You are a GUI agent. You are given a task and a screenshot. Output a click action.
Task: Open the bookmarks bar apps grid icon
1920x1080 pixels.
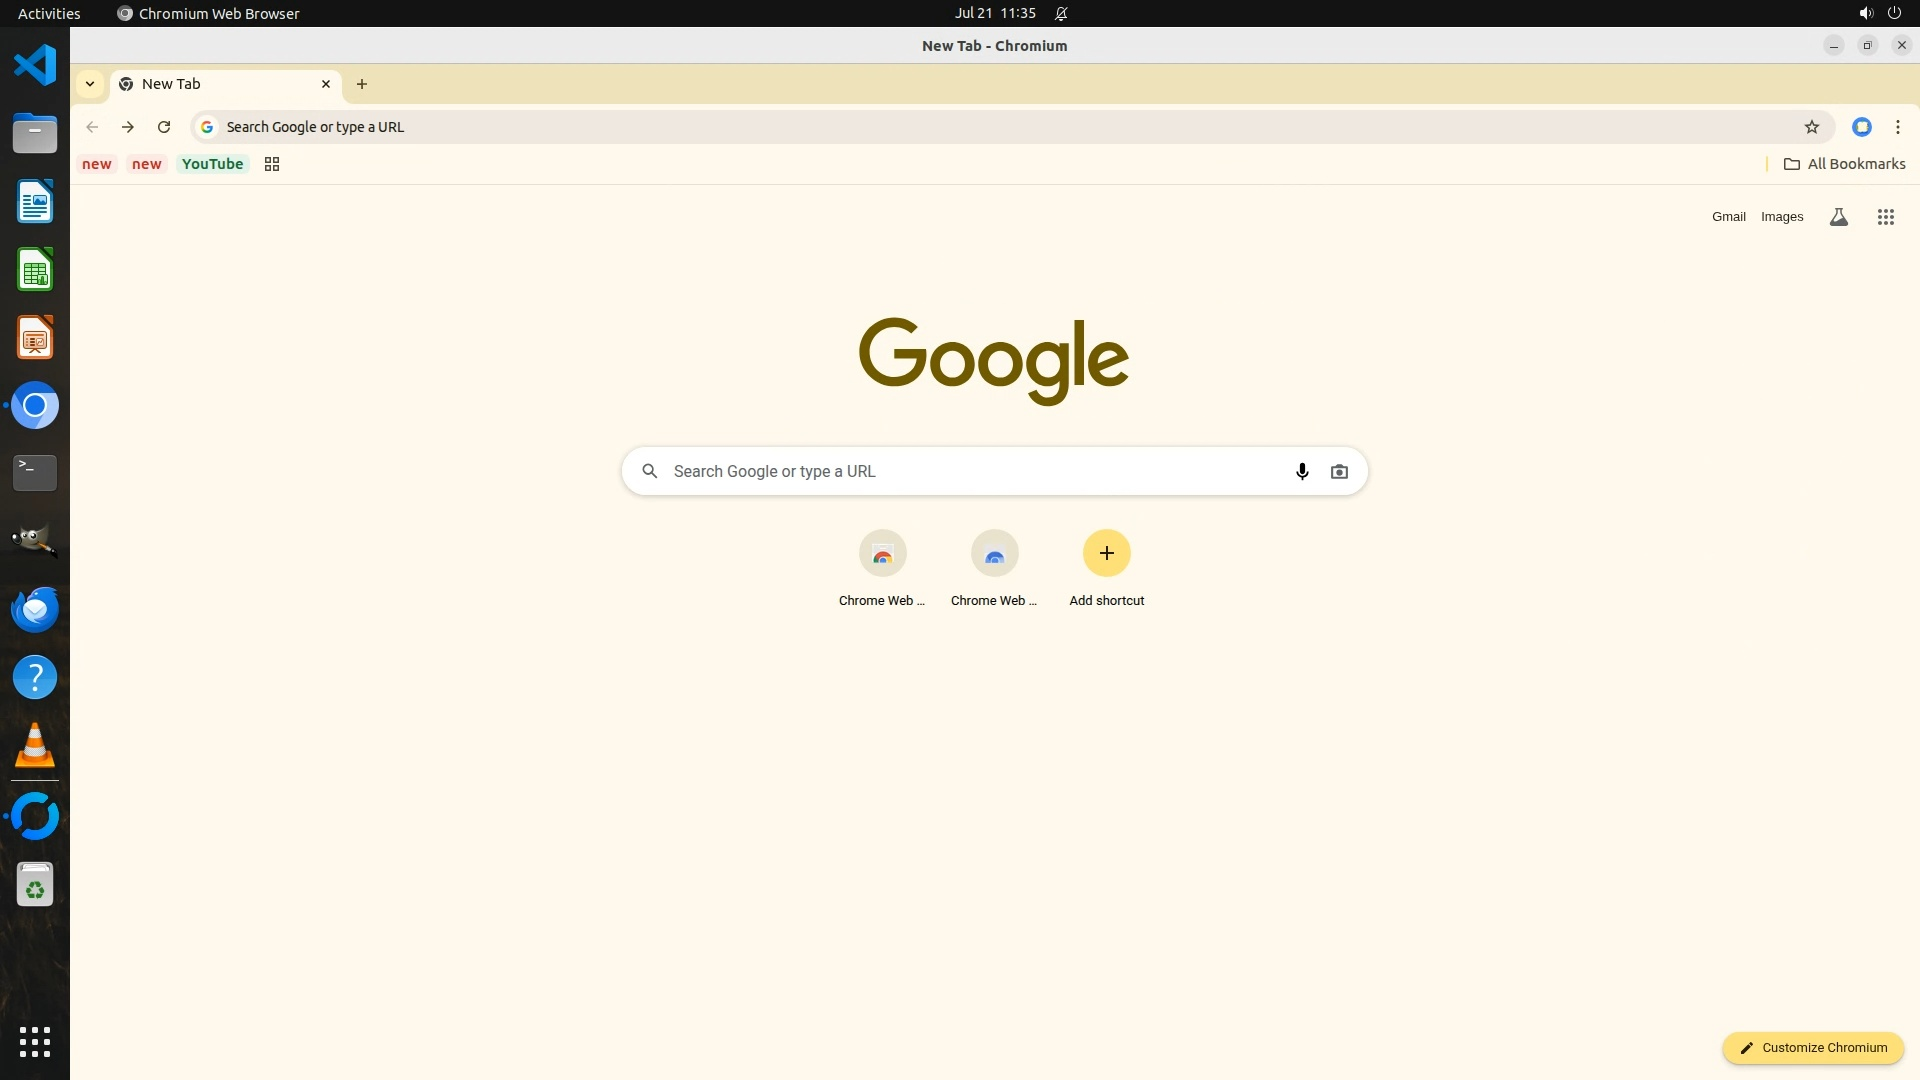[272, 164]
